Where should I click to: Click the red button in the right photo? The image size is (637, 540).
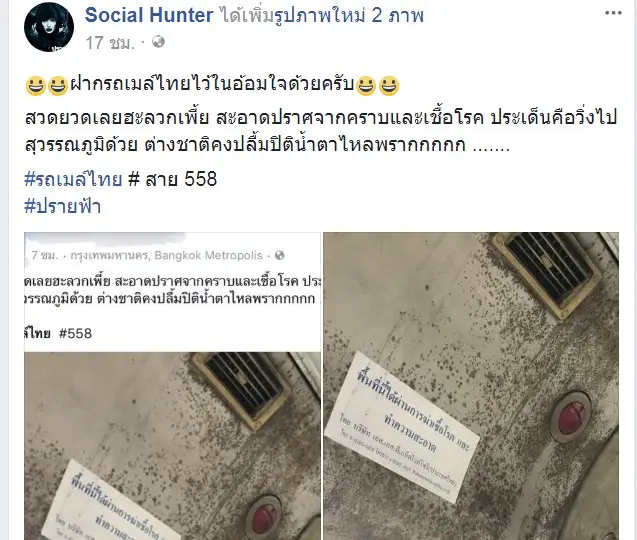click(571, 417)
